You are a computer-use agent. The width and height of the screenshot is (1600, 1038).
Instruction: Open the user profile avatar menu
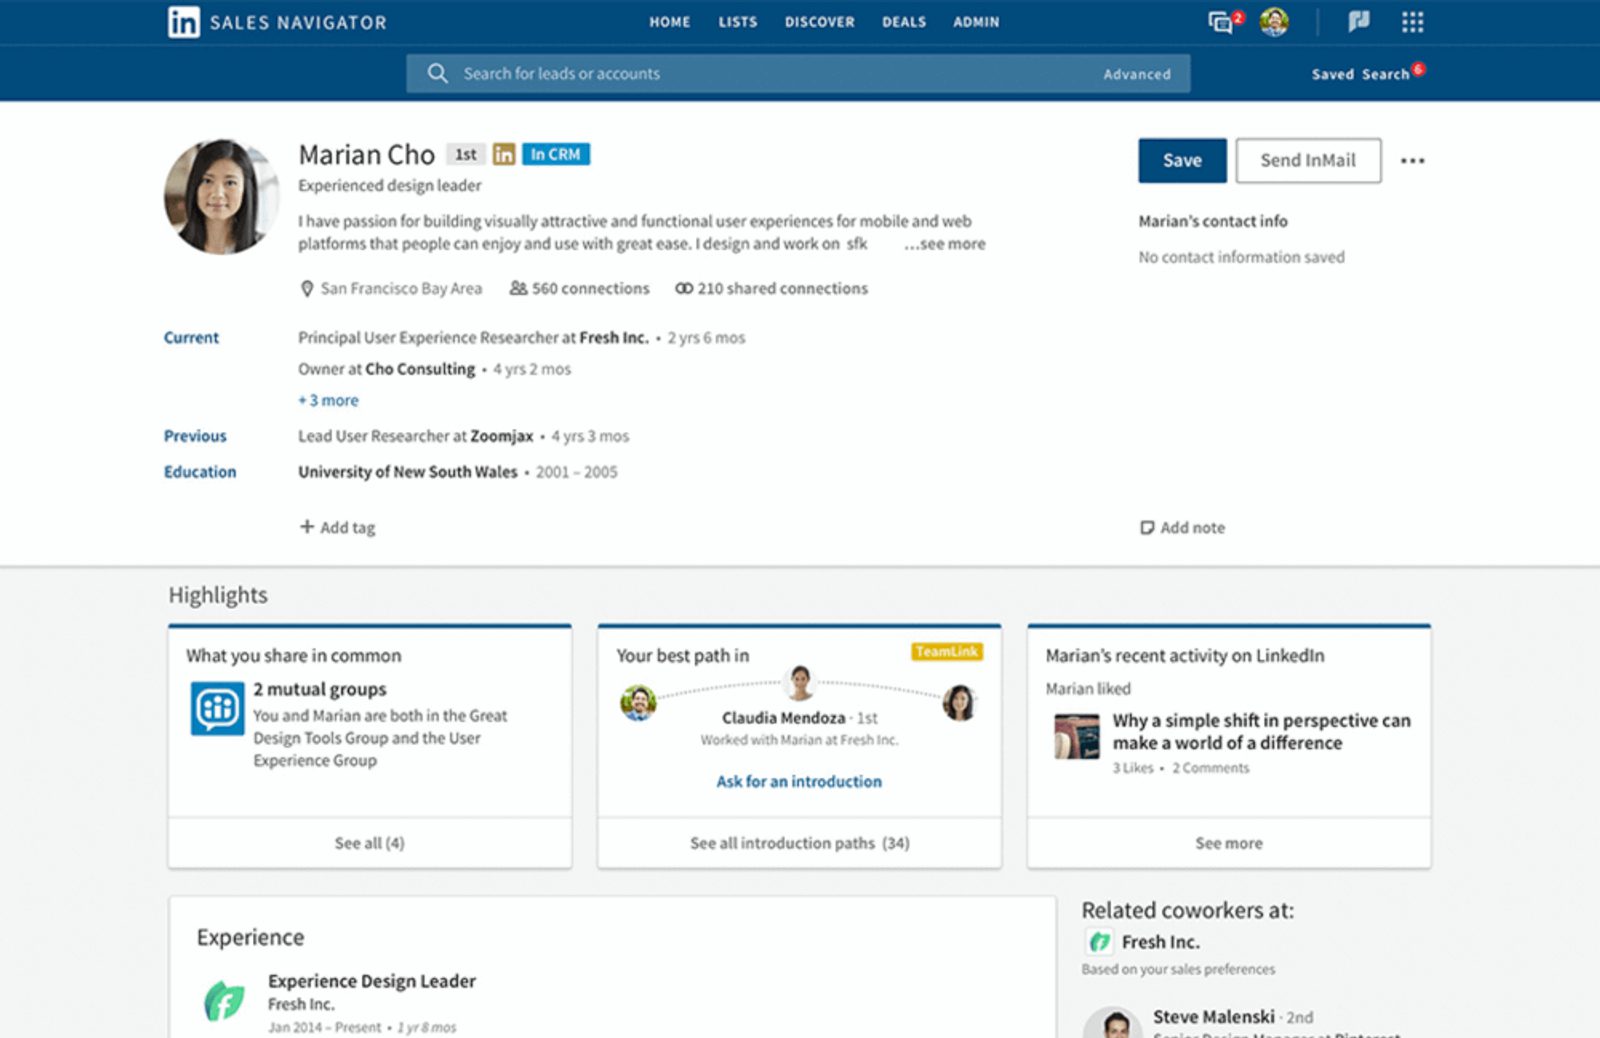(1274, 22)
